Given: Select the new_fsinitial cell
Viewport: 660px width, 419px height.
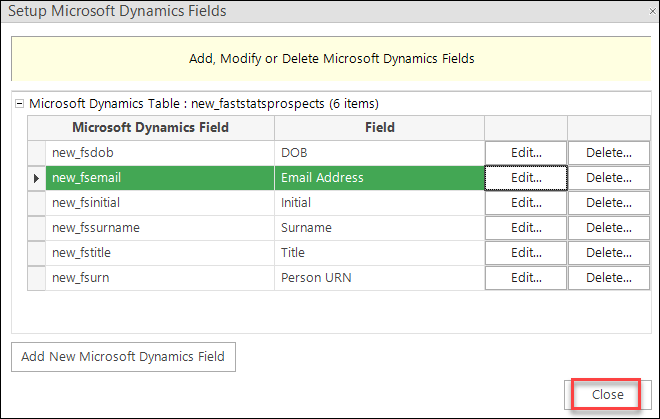Looking at the screenshot, I should (x=160, y=203).
